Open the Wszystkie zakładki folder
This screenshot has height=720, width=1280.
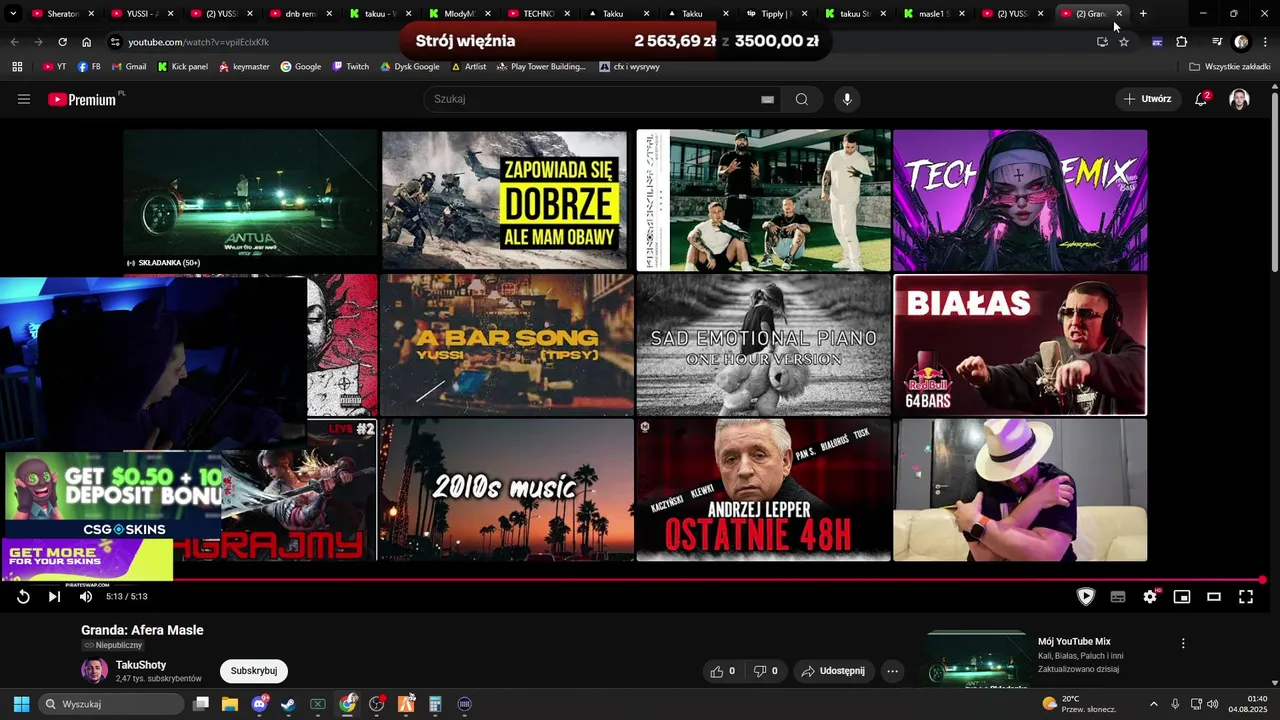tap(1229, 67)
